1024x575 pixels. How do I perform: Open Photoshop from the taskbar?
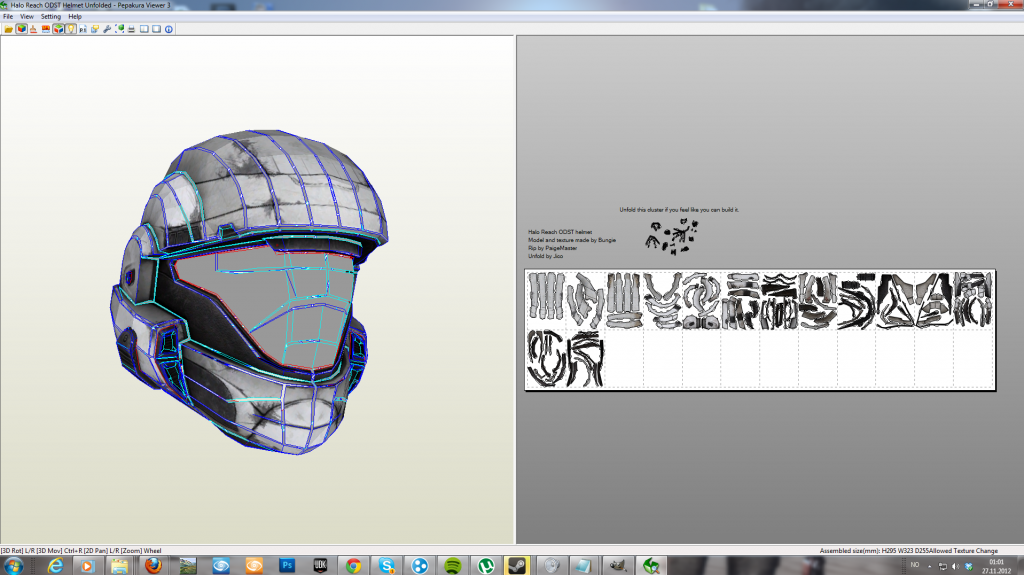tap(287, 565)
